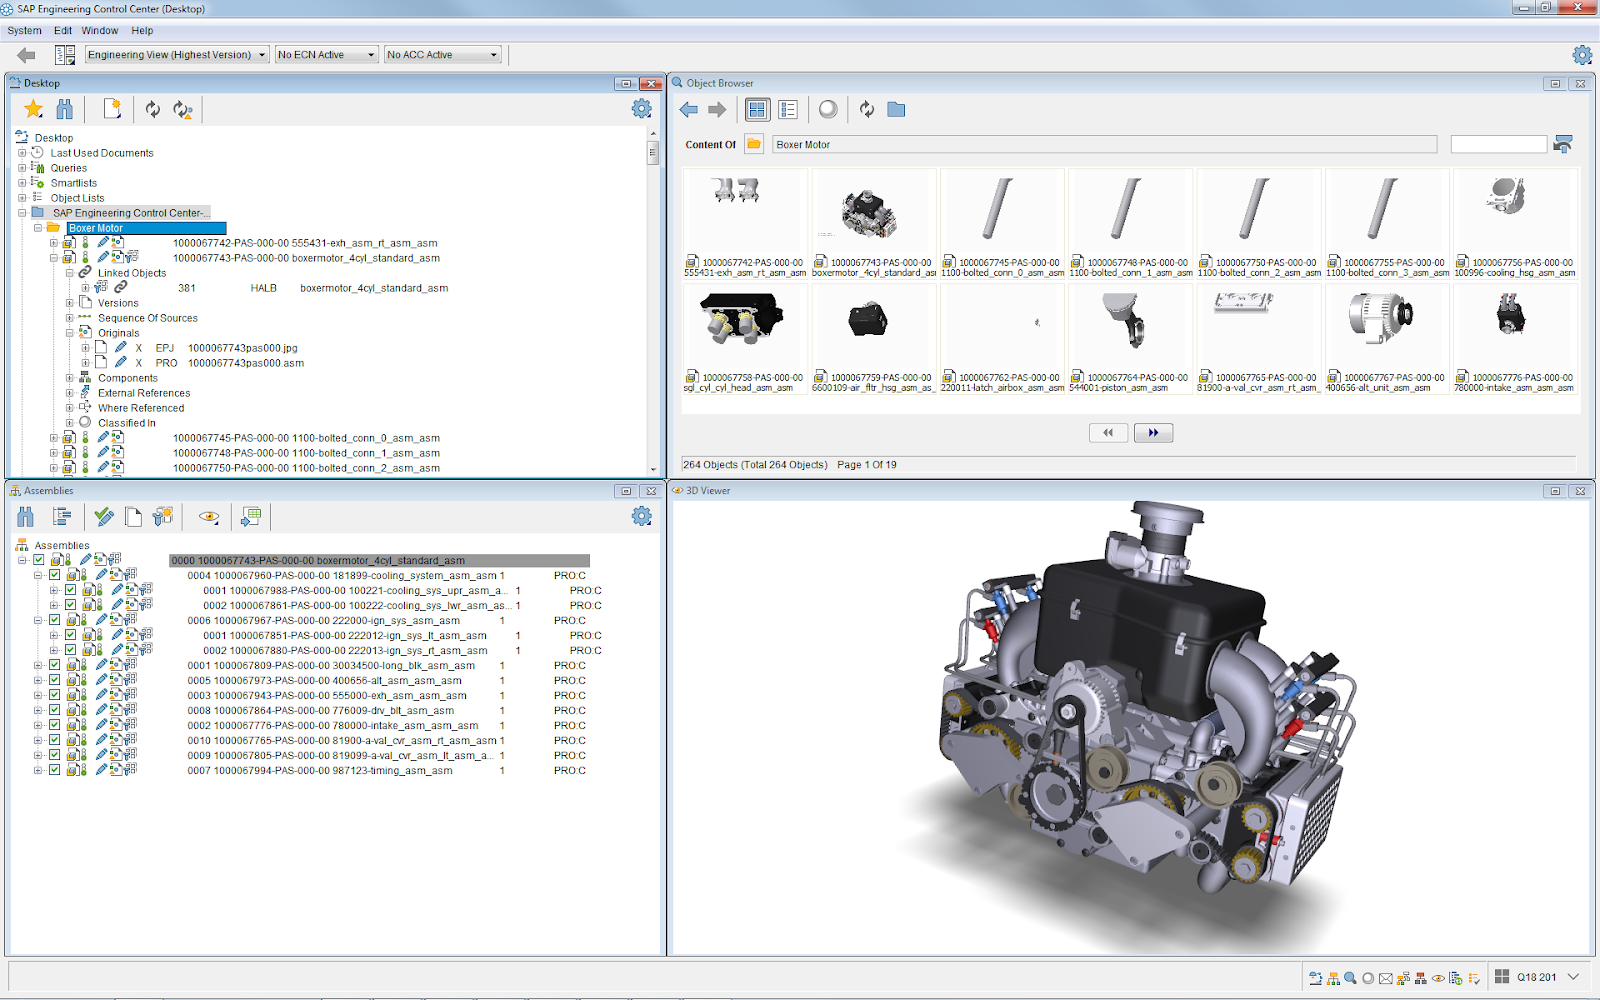Image resolution: width=1600 pixels, height=1000 pixels.
Task: Click the structure tree icon in Assemblies toolbar
Action: pos(62,516)
